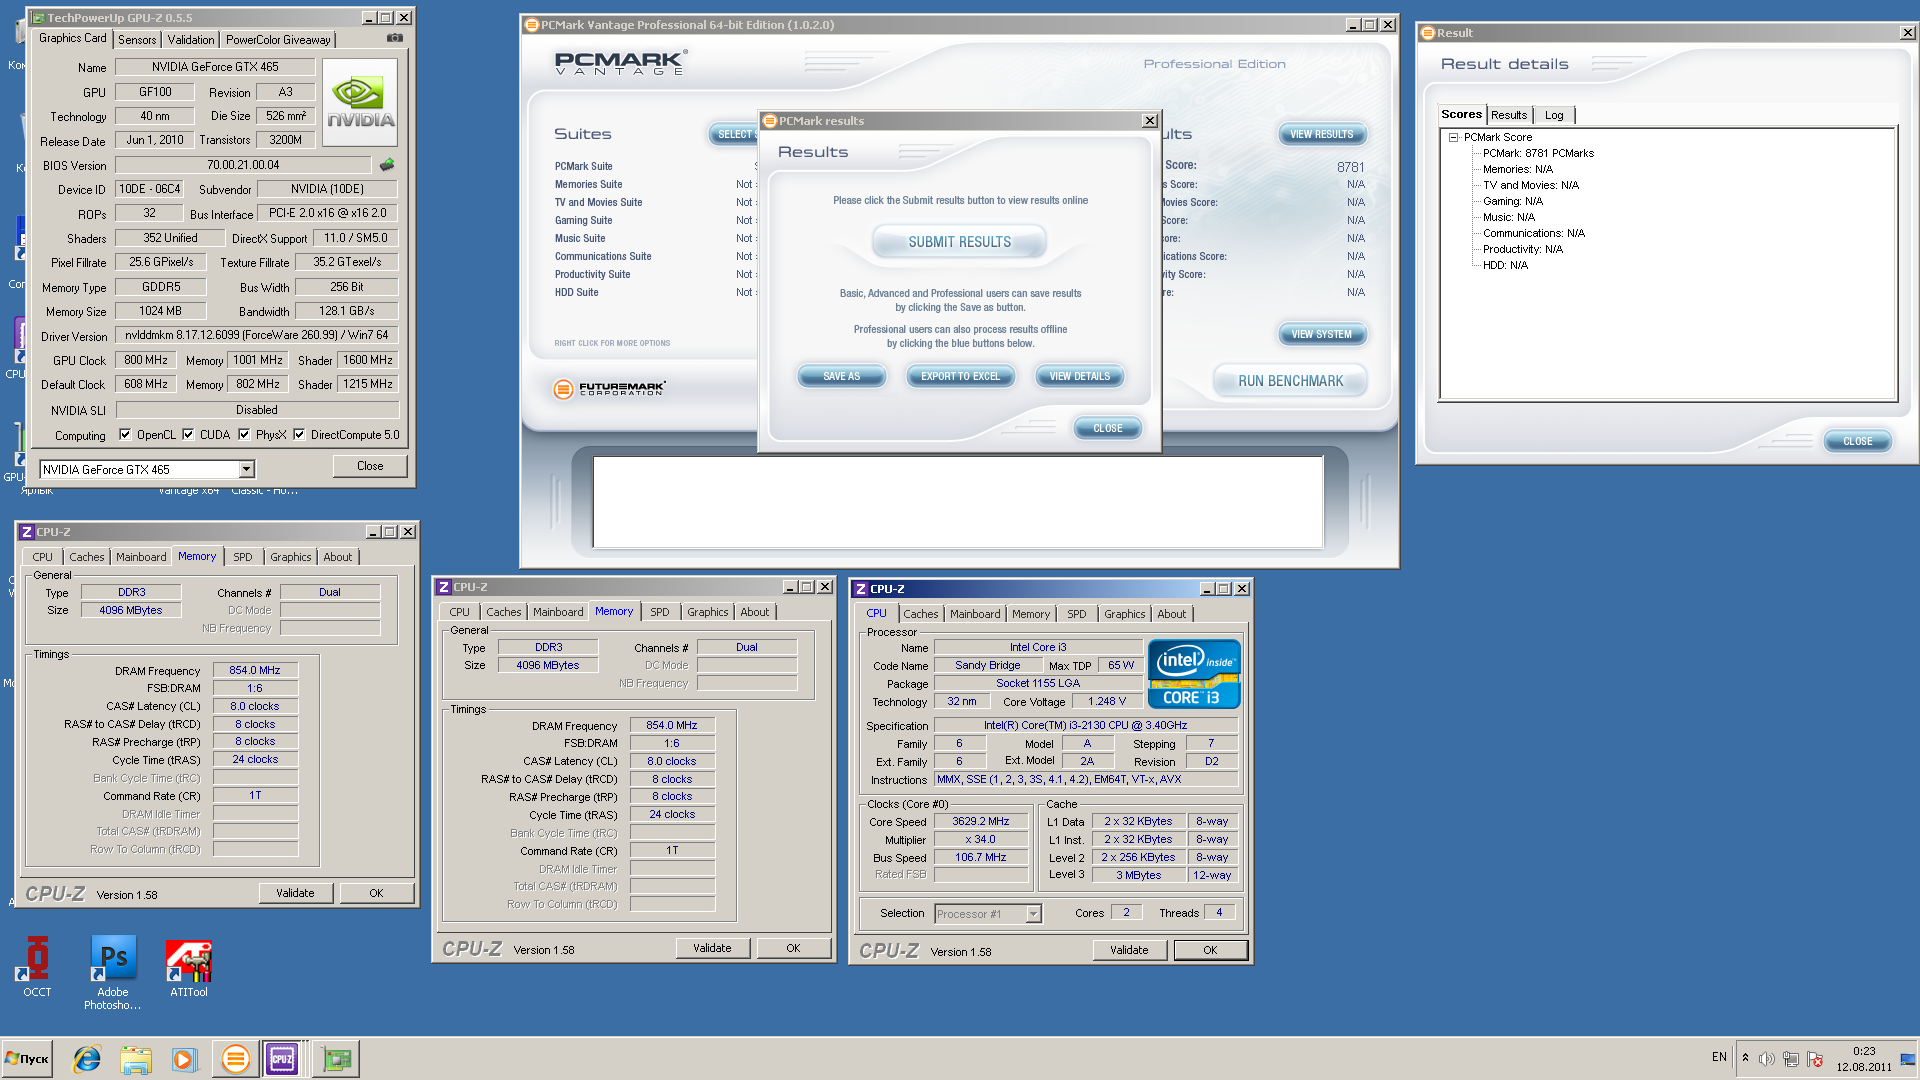The image size is (1920, 1080).
Task: Click Close button in Result details window
Action: point(1857,441)
